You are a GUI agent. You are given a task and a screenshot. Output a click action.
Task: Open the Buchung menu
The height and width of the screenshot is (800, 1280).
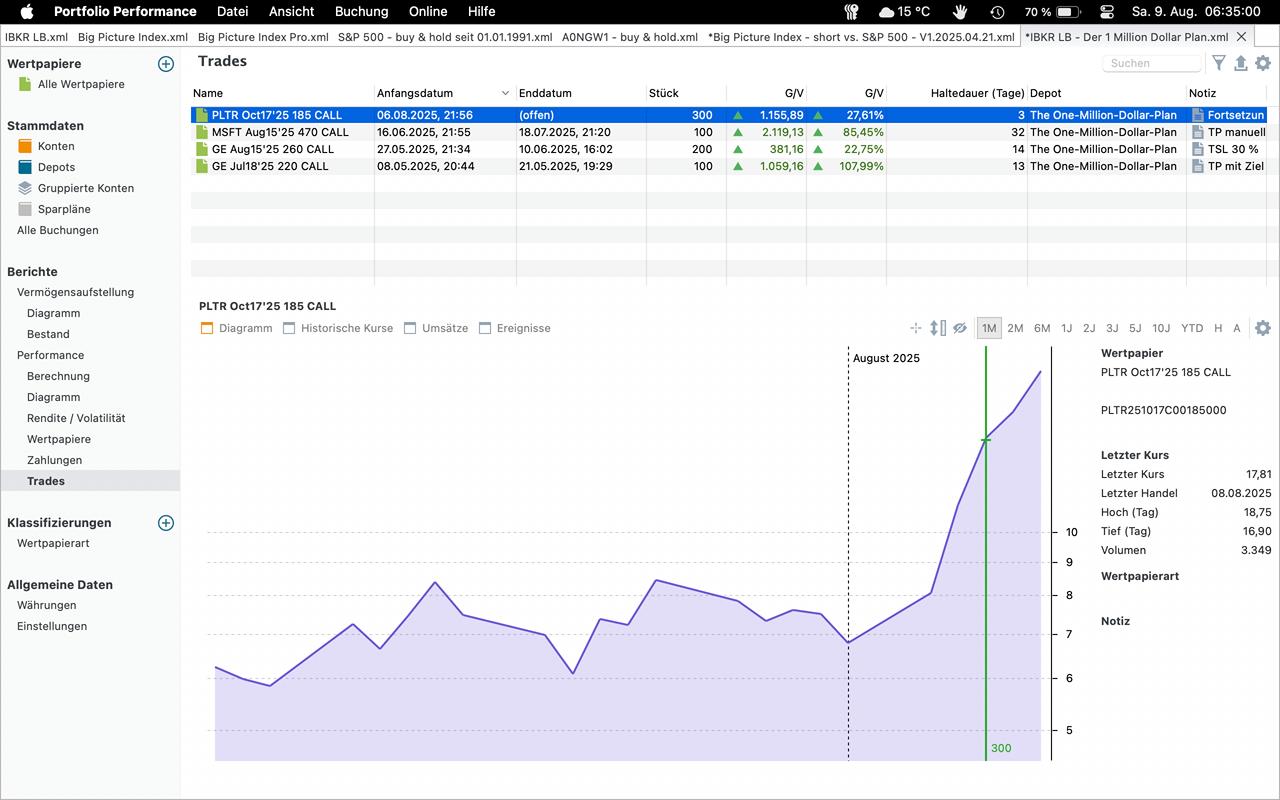[x=361, y=12]
